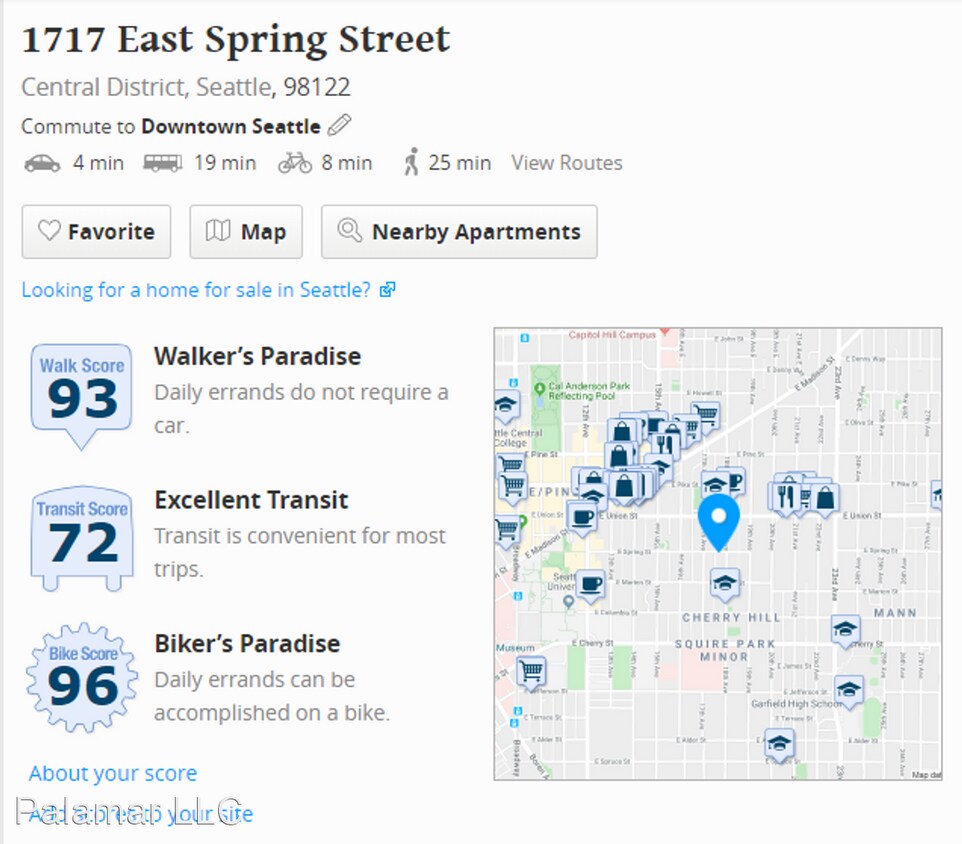Click the school marker above Cherry Hill label

click(x=724, y=583)
